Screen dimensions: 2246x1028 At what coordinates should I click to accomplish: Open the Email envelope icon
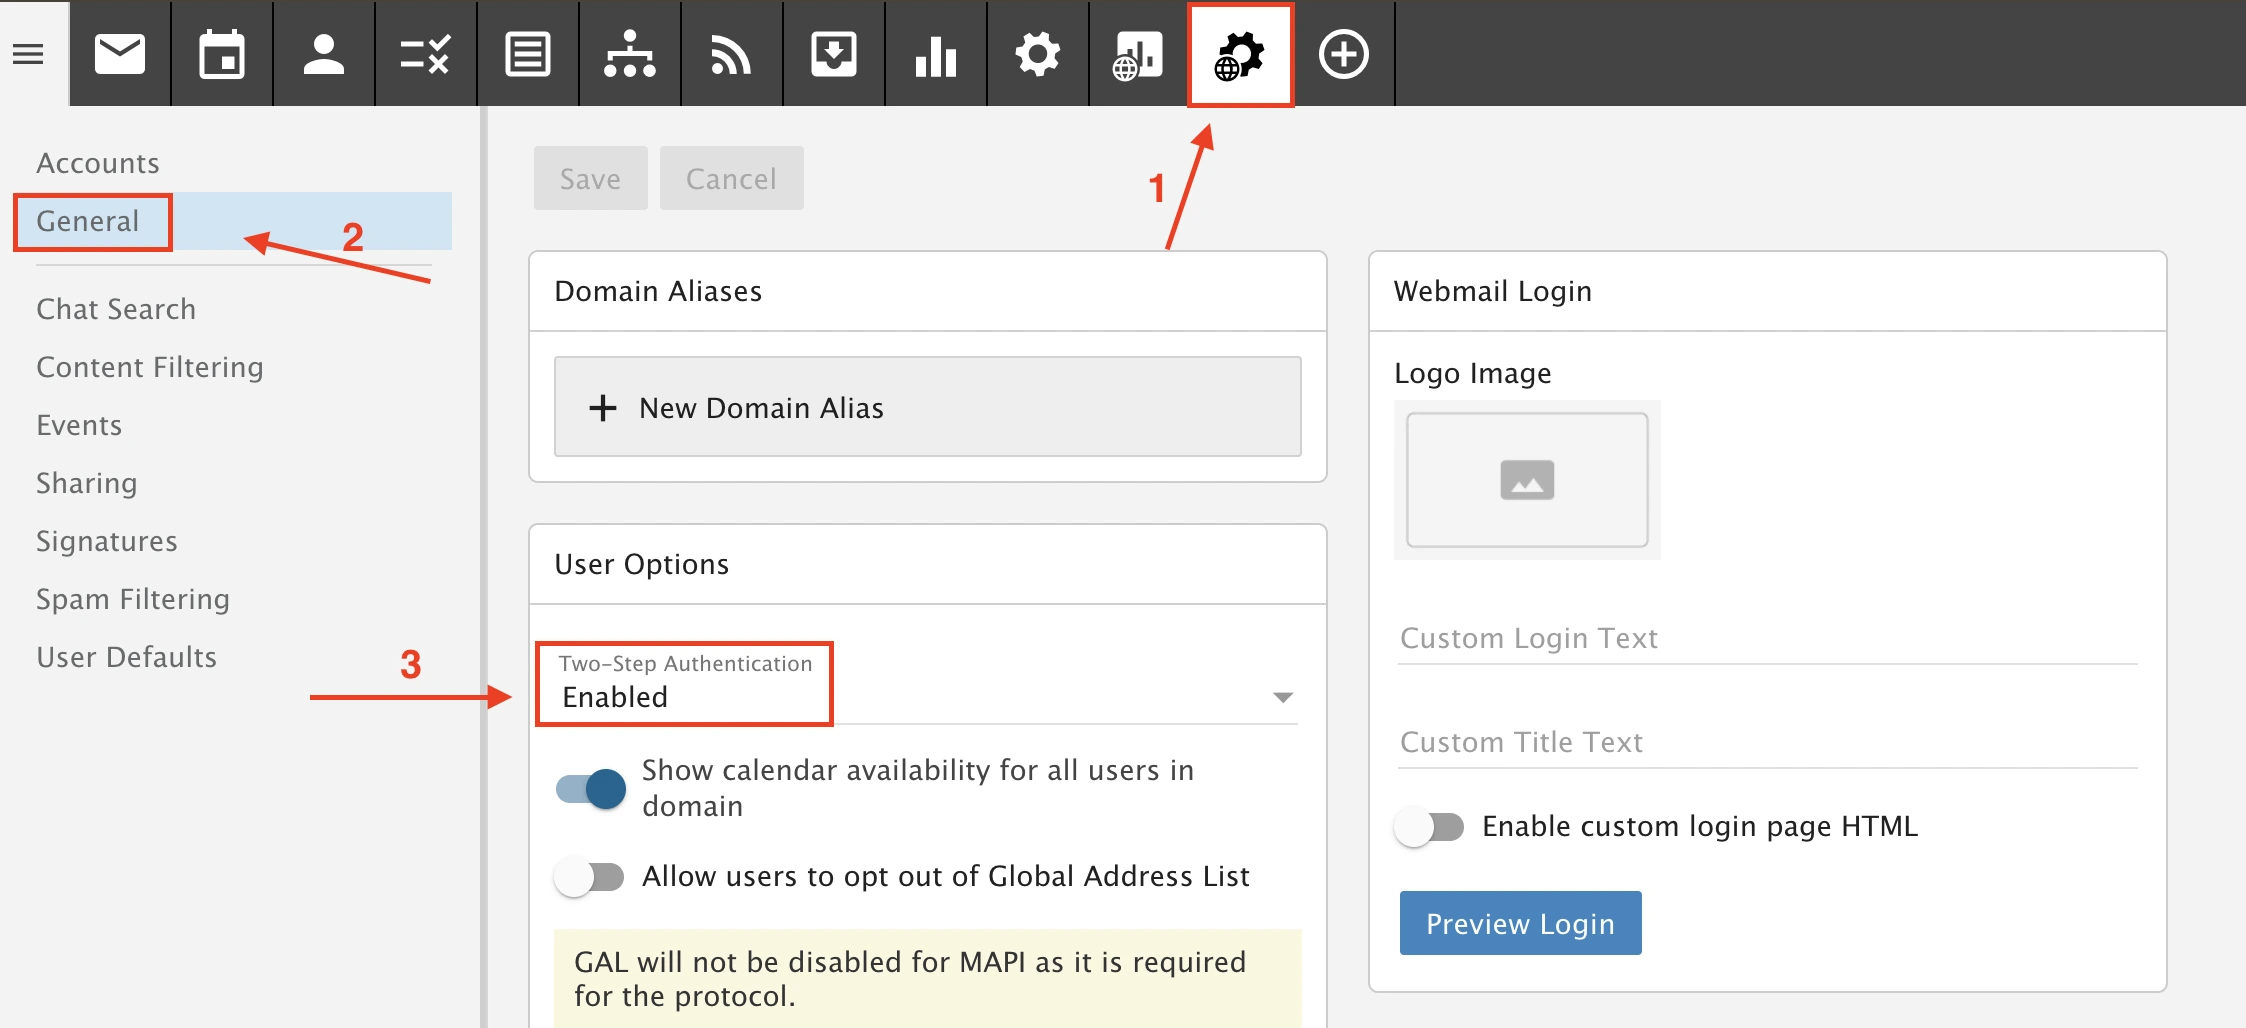[x=120, y=54]
